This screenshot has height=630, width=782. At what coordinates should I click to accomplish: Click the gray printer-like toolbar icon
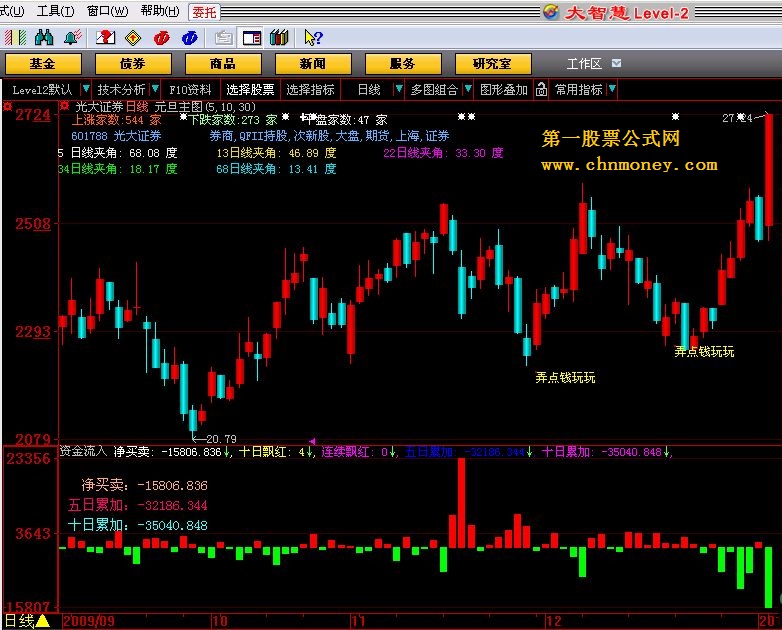coord(223,37)
